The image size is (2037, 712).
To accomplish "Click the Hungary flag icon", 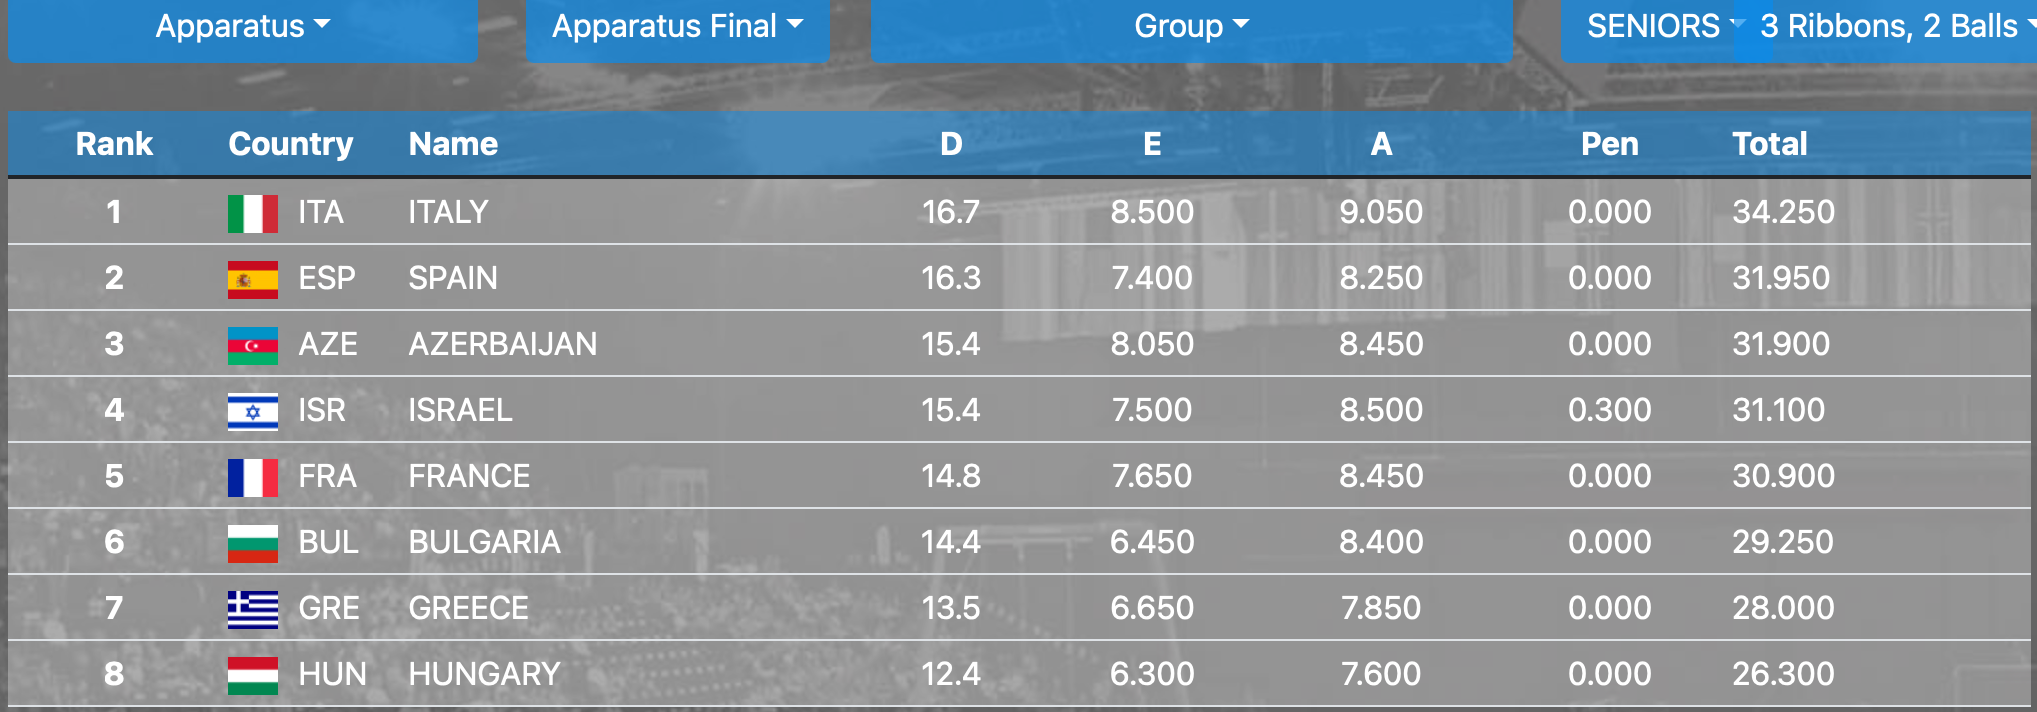I will tap(252, 675).
